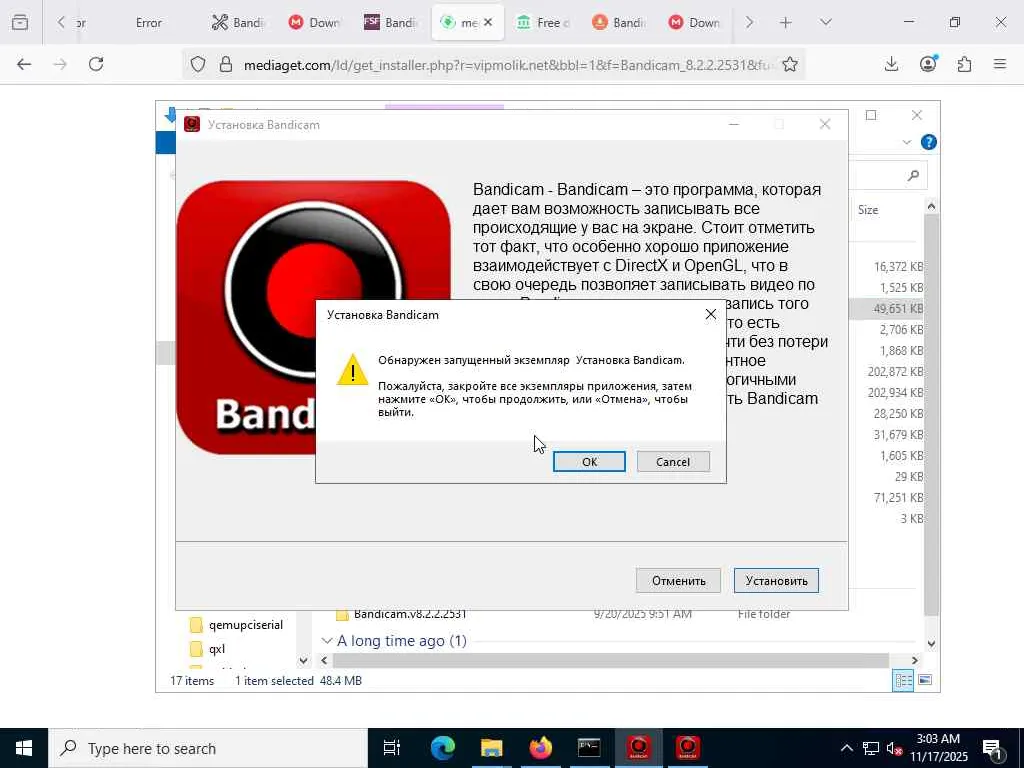Open Command Prompt from taskbar

(x=589, y=748)
